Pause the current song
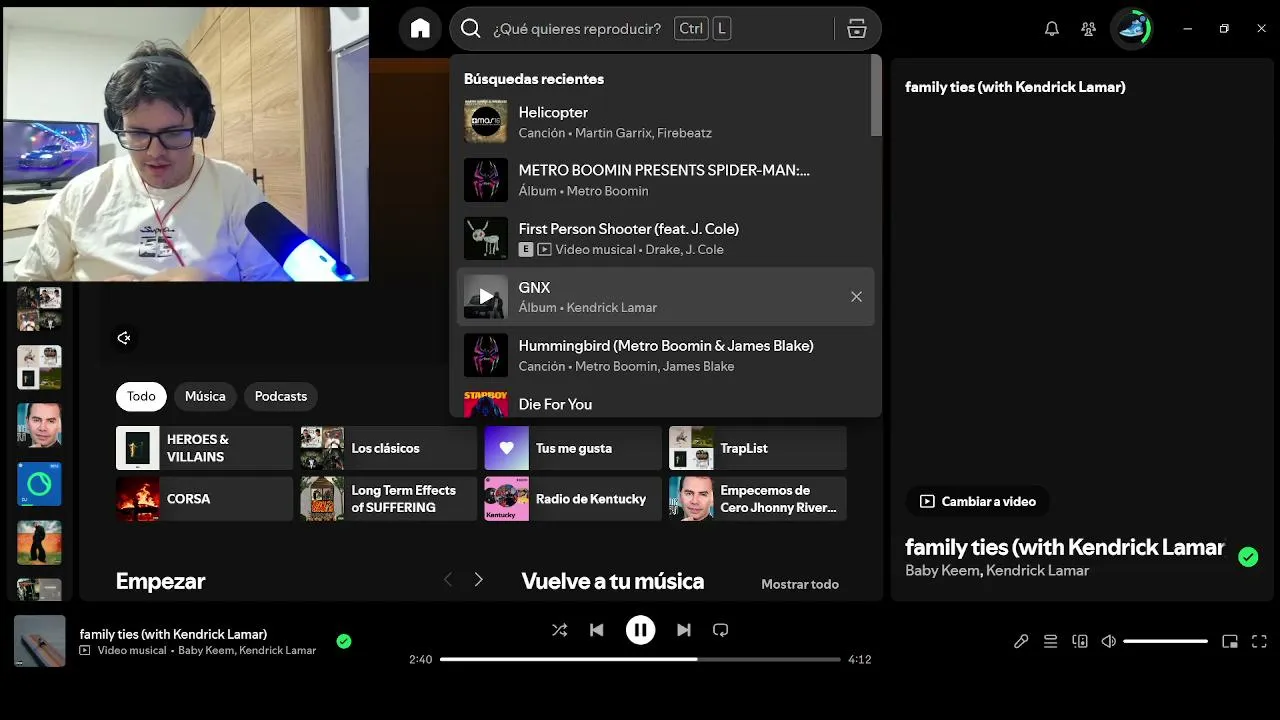1280x720 pixels. pyautogui.click(x=640, y=630)
